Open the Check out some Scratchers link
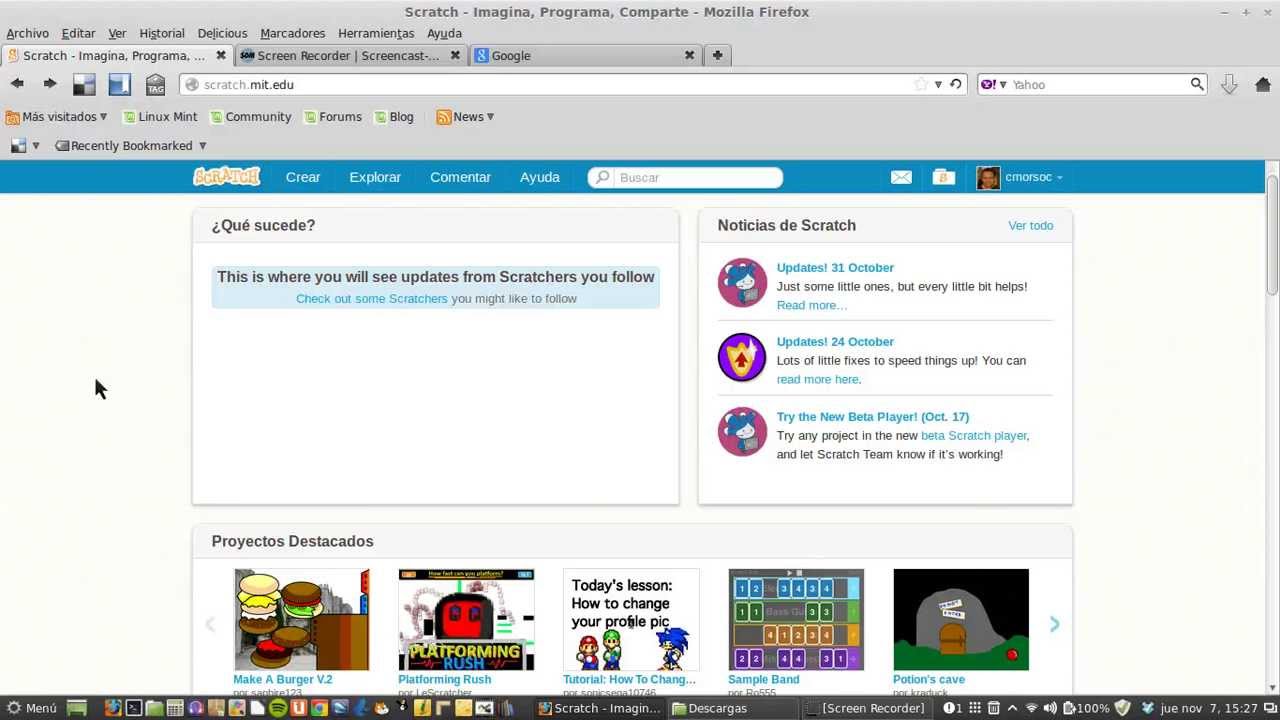 tap(371, 298)
